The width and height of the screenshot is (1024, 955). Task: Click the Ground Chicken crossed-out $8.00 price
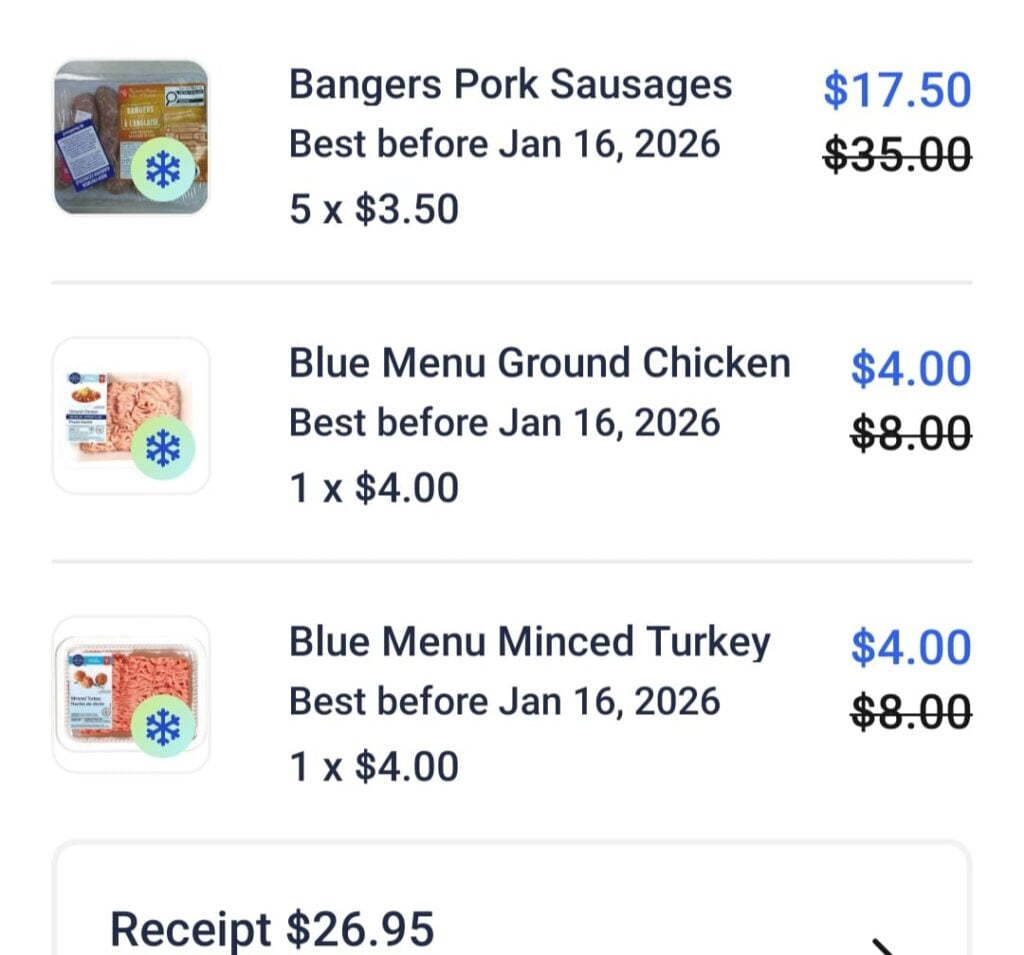(910, 434)
